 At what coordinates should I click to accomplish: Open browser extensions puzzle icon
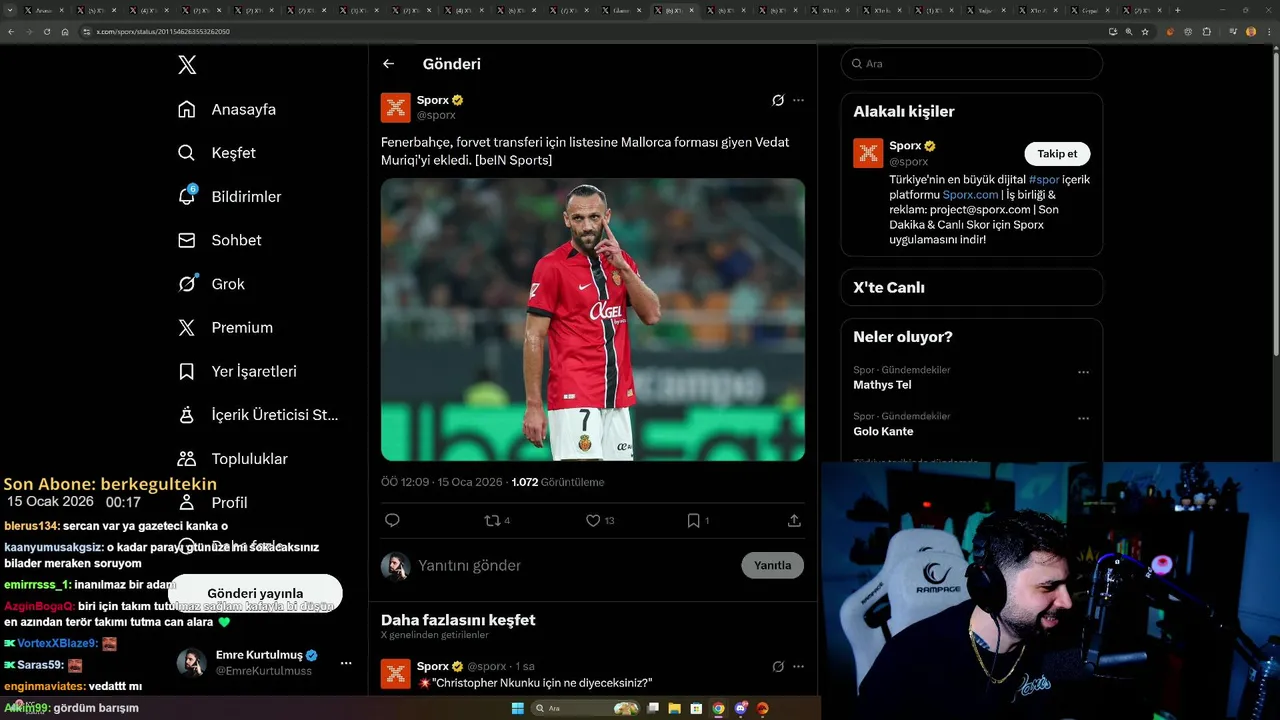click(1207, 32)
